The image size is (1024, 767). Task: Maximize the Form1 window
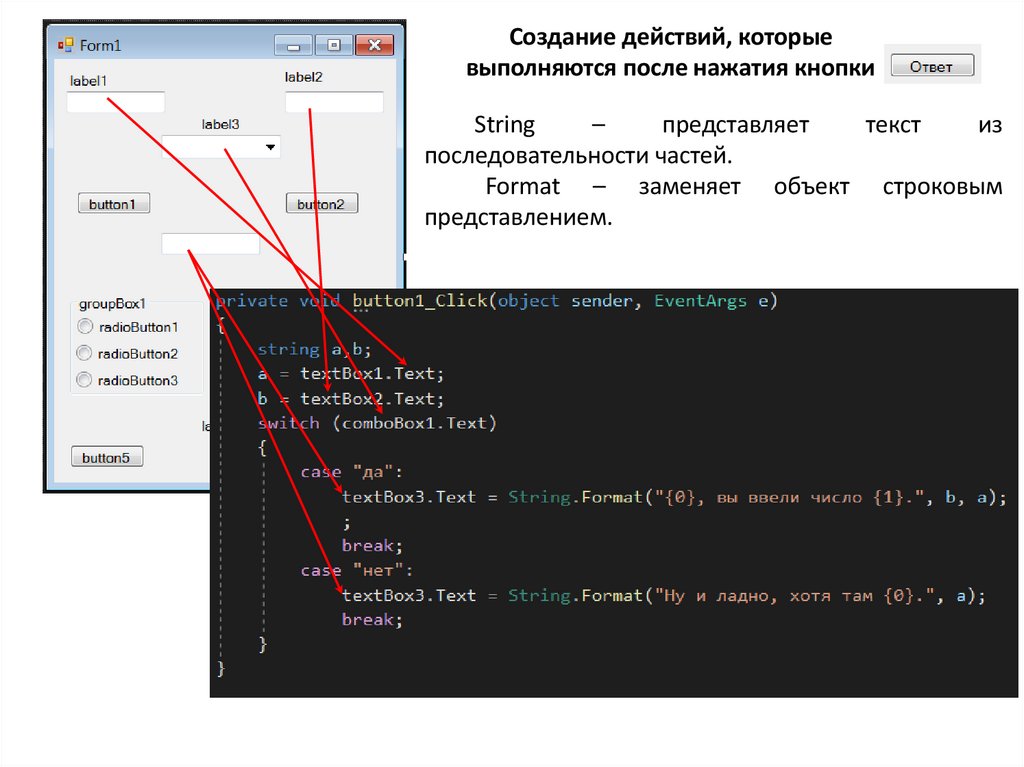[x=334, y=45]
